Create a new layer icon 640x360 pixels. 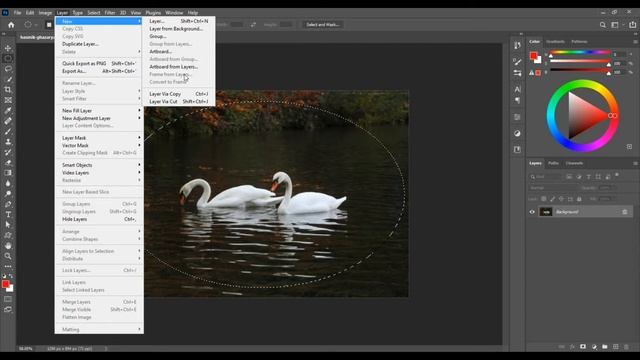(x=616, y=347)
